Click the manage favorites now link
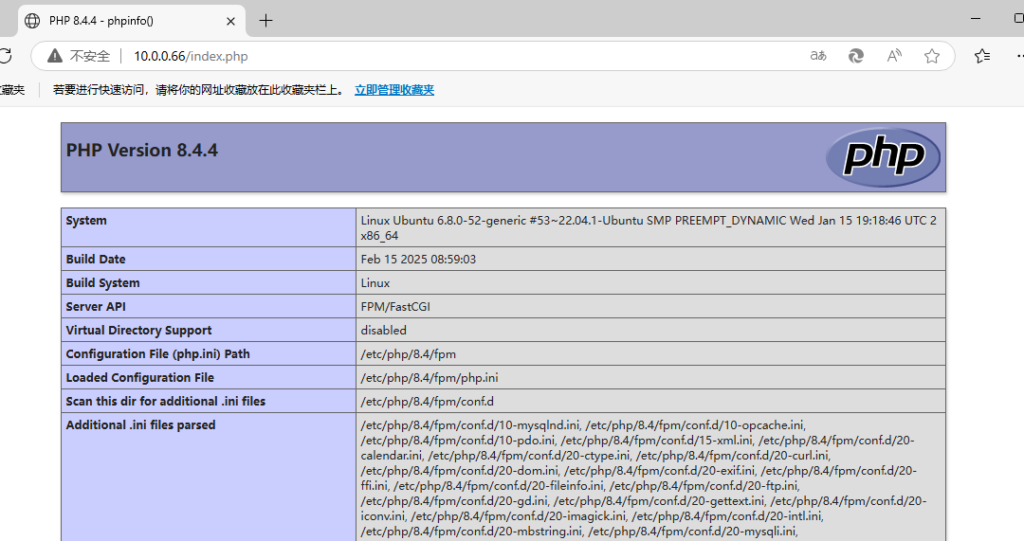This screenshot has width=1024, height=541. (x=394, y=90)
